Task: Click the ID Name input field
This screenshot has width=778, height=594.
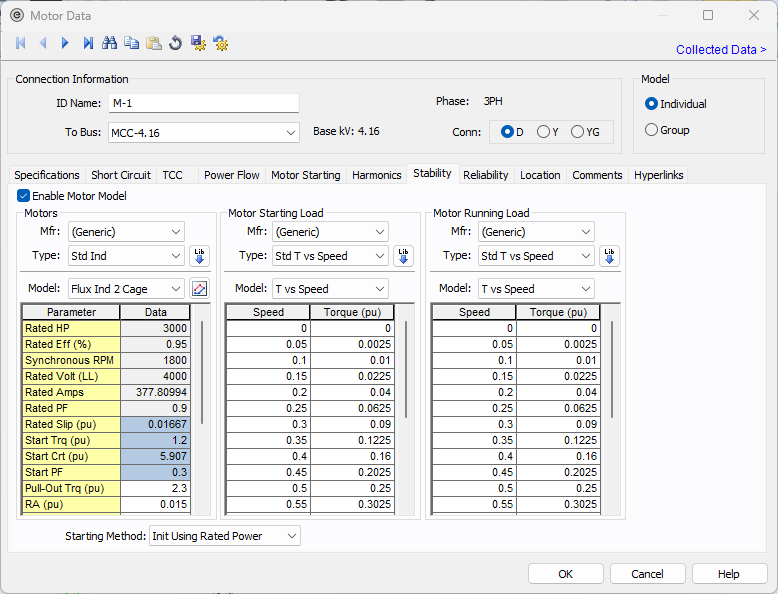Action: [x=203, y=103]
